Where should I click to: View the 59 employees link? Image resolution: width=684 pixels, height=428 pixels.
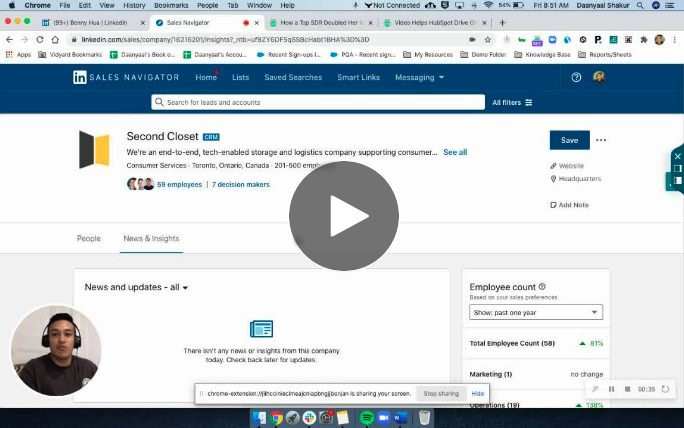[180, 185]
